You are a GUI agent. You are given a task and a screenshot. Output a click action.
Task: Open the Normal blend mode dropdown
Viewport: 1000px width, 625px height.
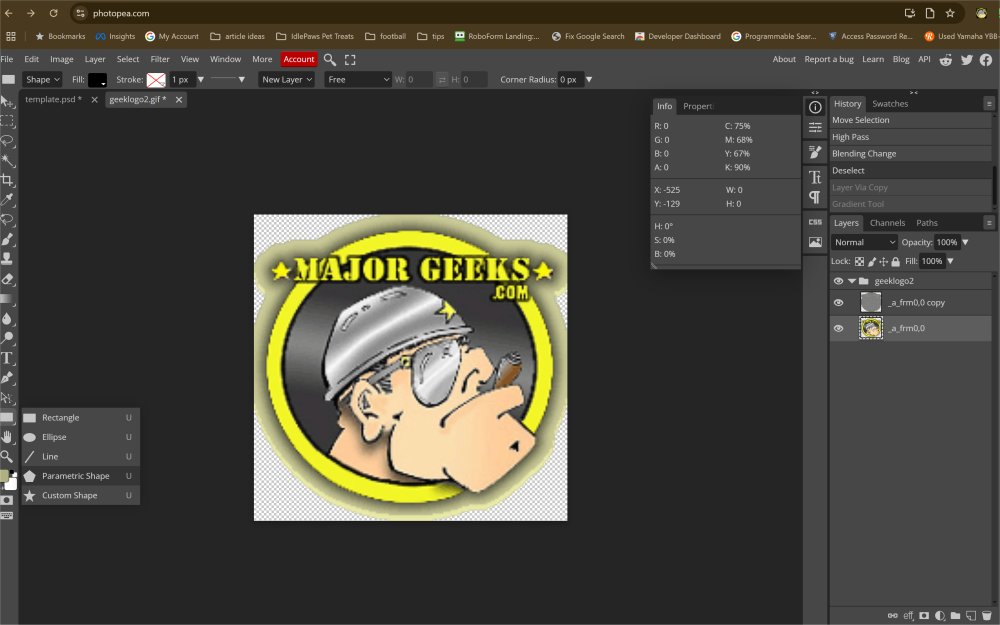[865, 242]
